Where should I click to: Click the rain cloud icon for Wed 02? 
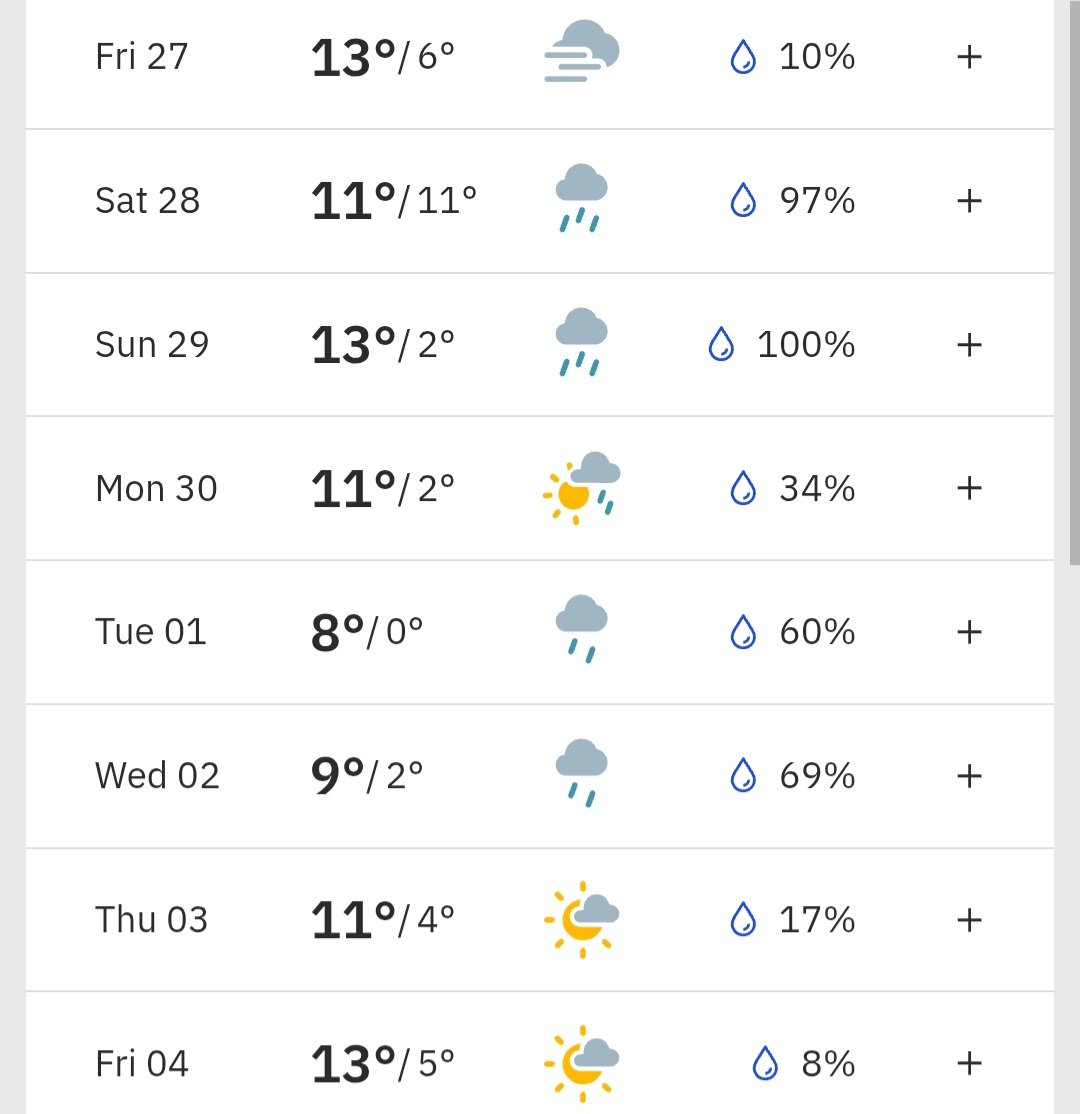point(581,773)
